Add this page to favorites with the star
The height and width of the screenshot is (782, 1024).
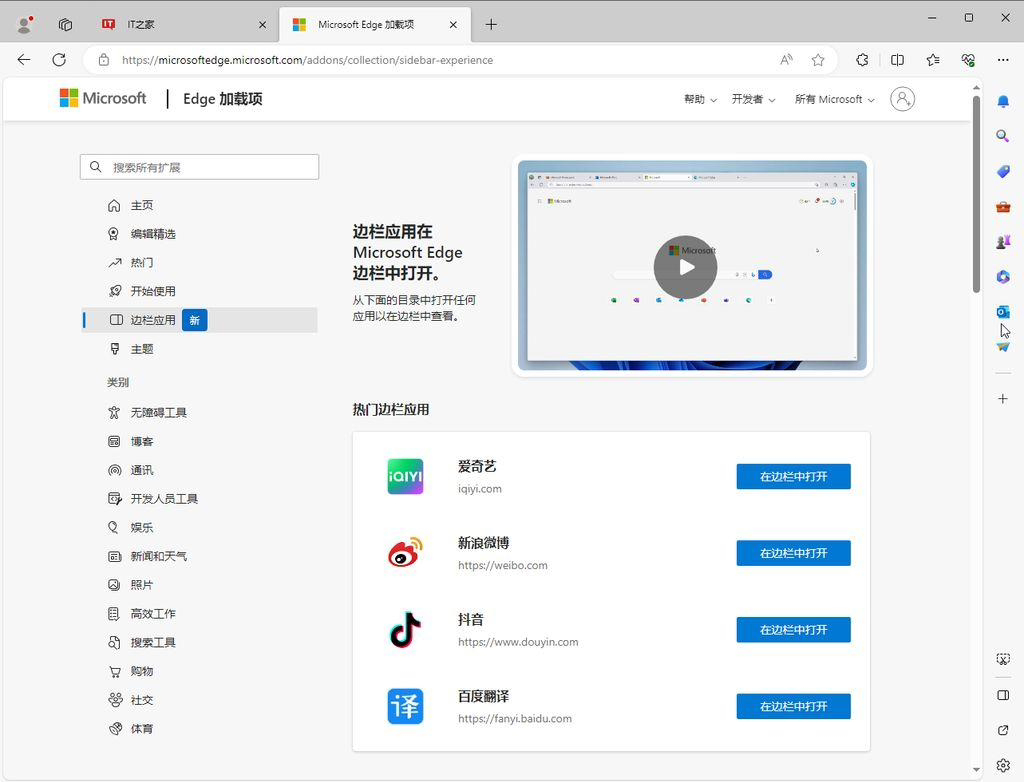[x=818, y=60]
